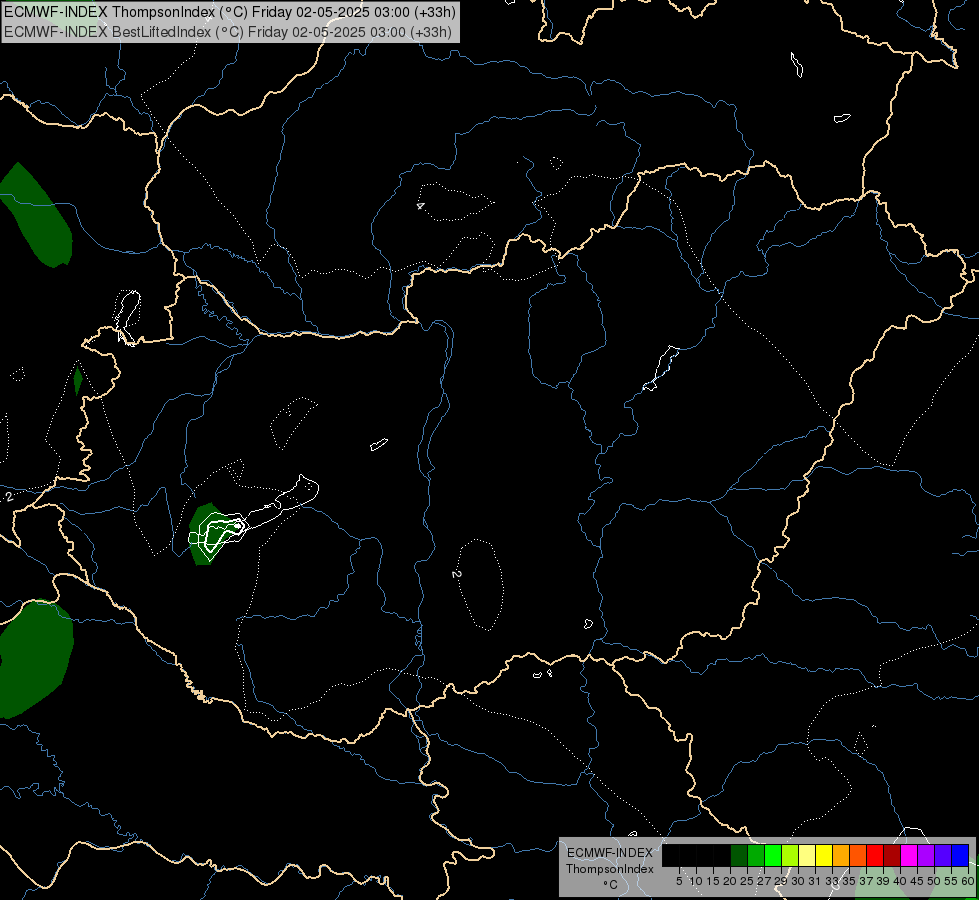Click the blue 55-60 legend swatch

tap(960, 855)
